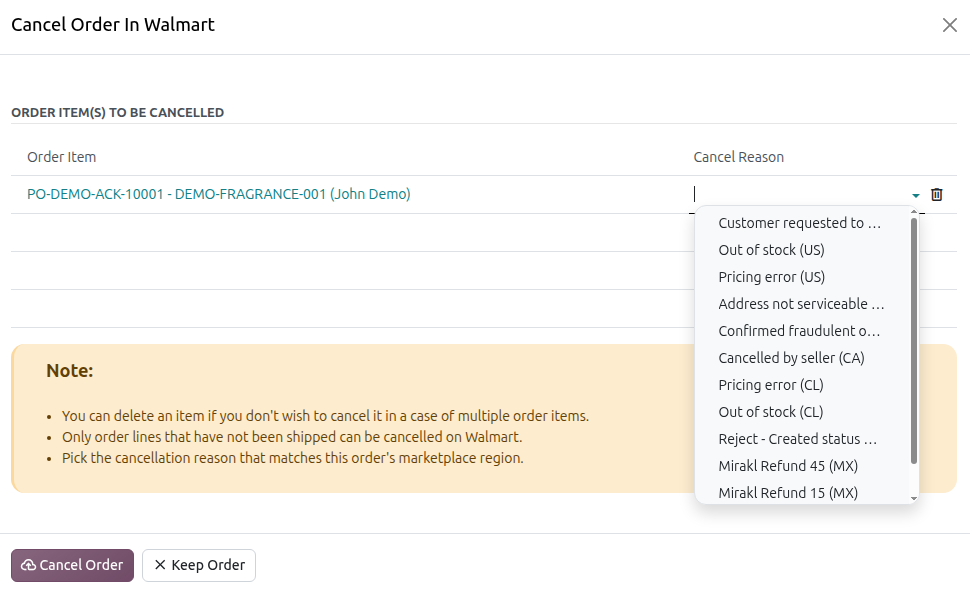The image size is (970, 591).
Task: Click the 'Order Item' column header
Action: pos(61,157)
